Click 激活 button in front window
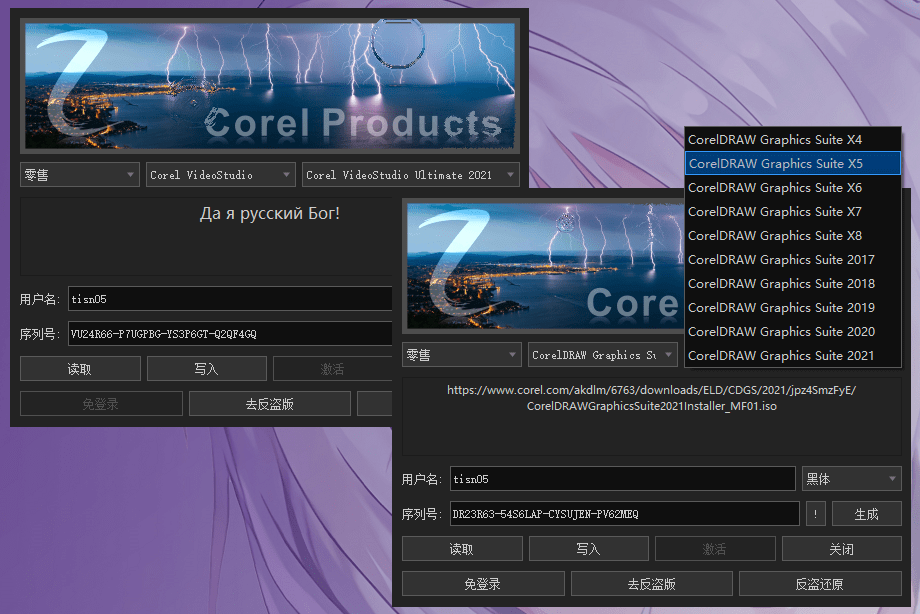Screen dimensions: 920x614 tap(715, 549)
